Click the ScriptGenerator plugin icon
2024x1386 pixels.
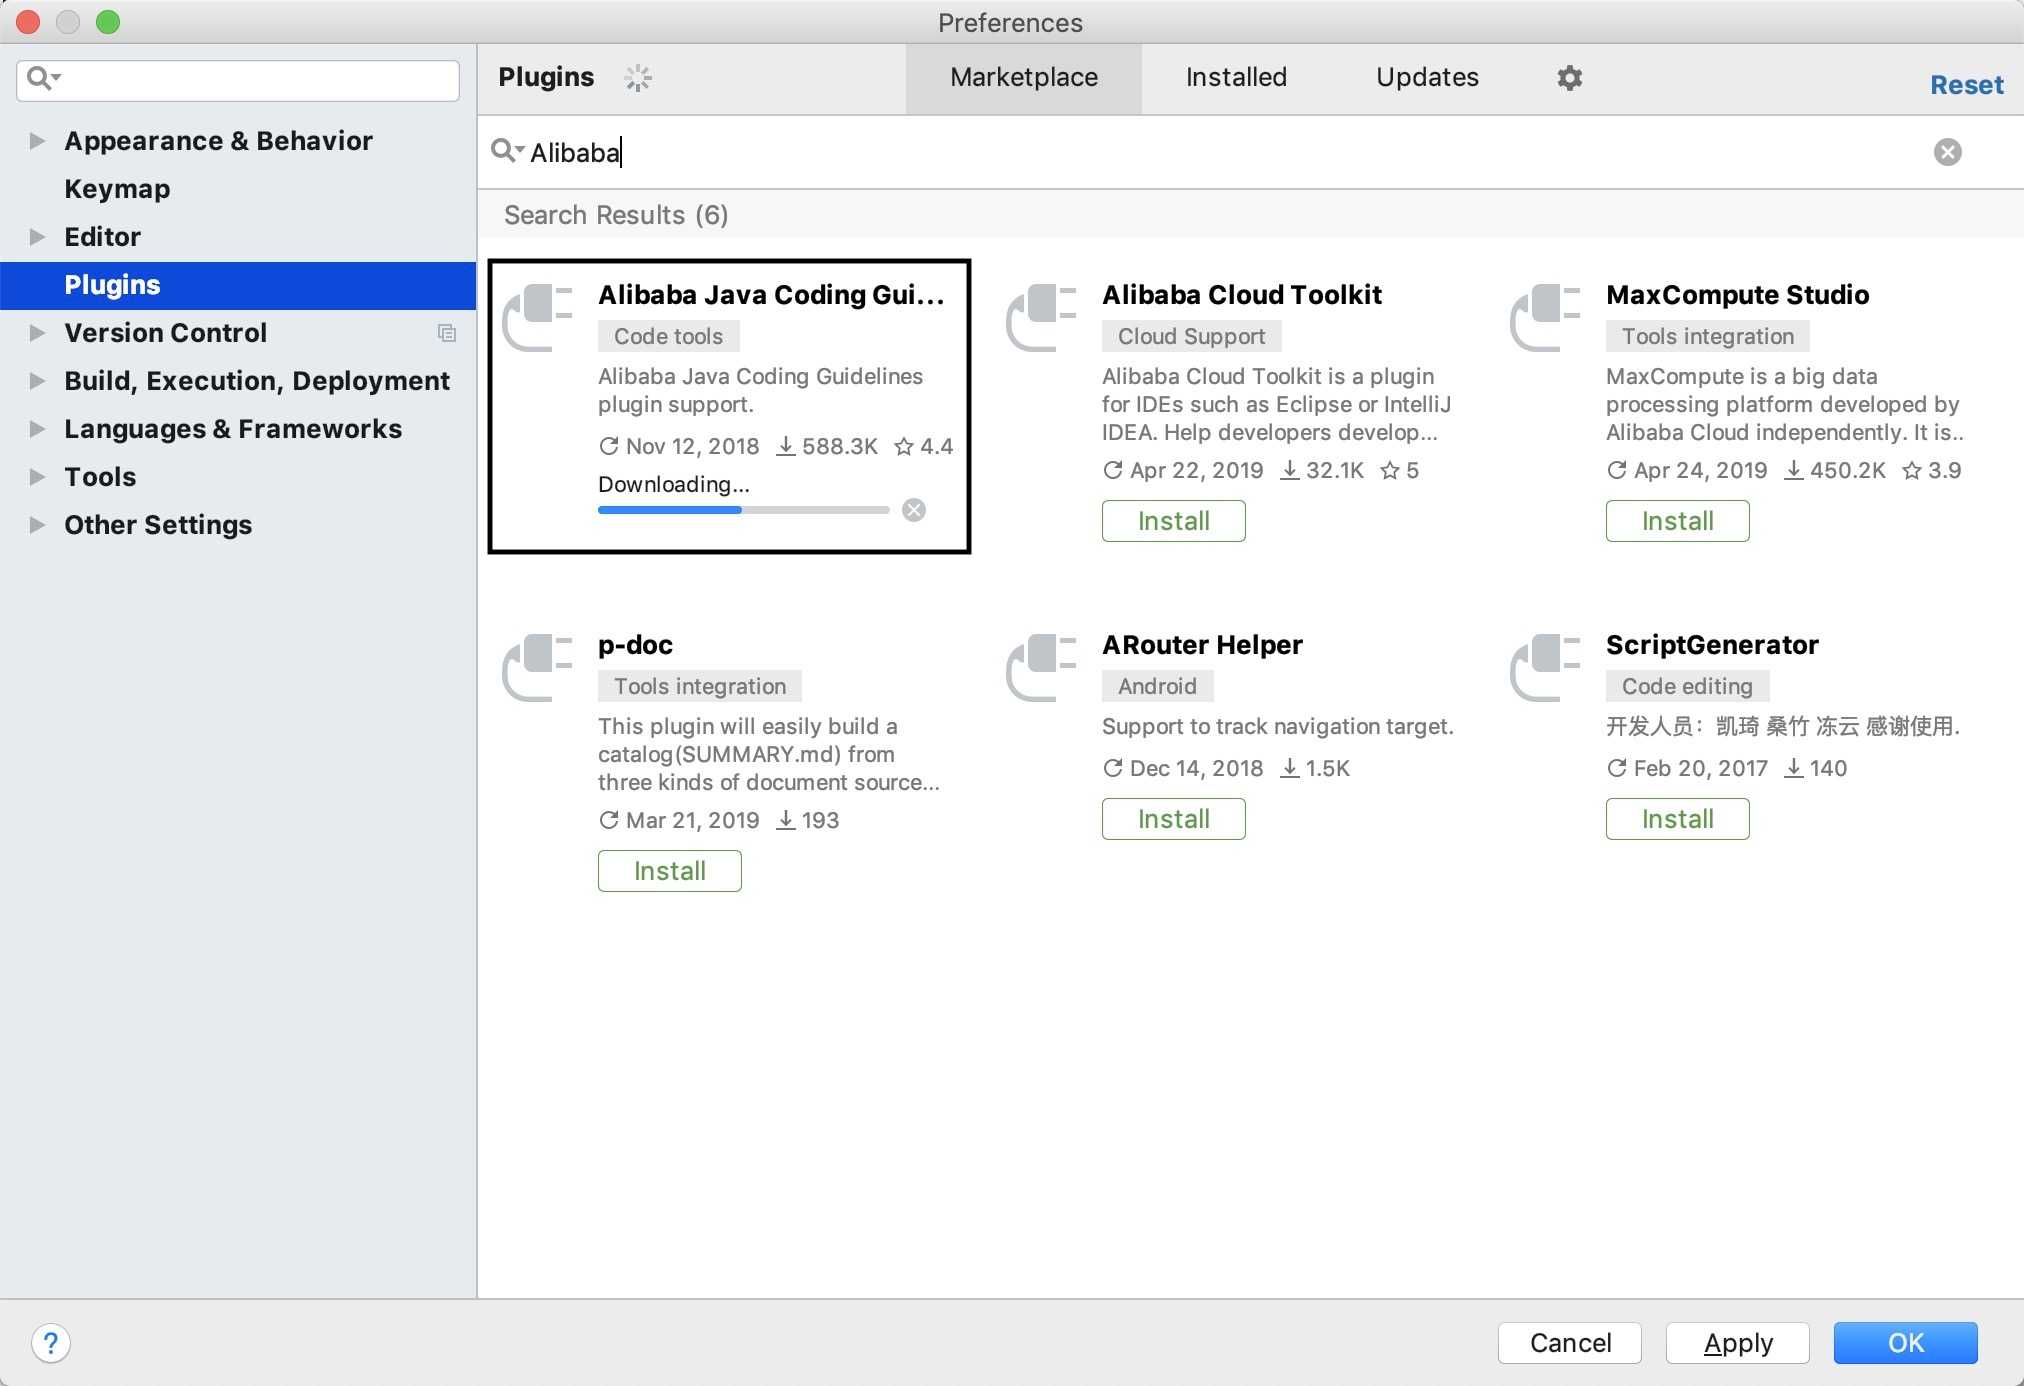coord(1546,668)
